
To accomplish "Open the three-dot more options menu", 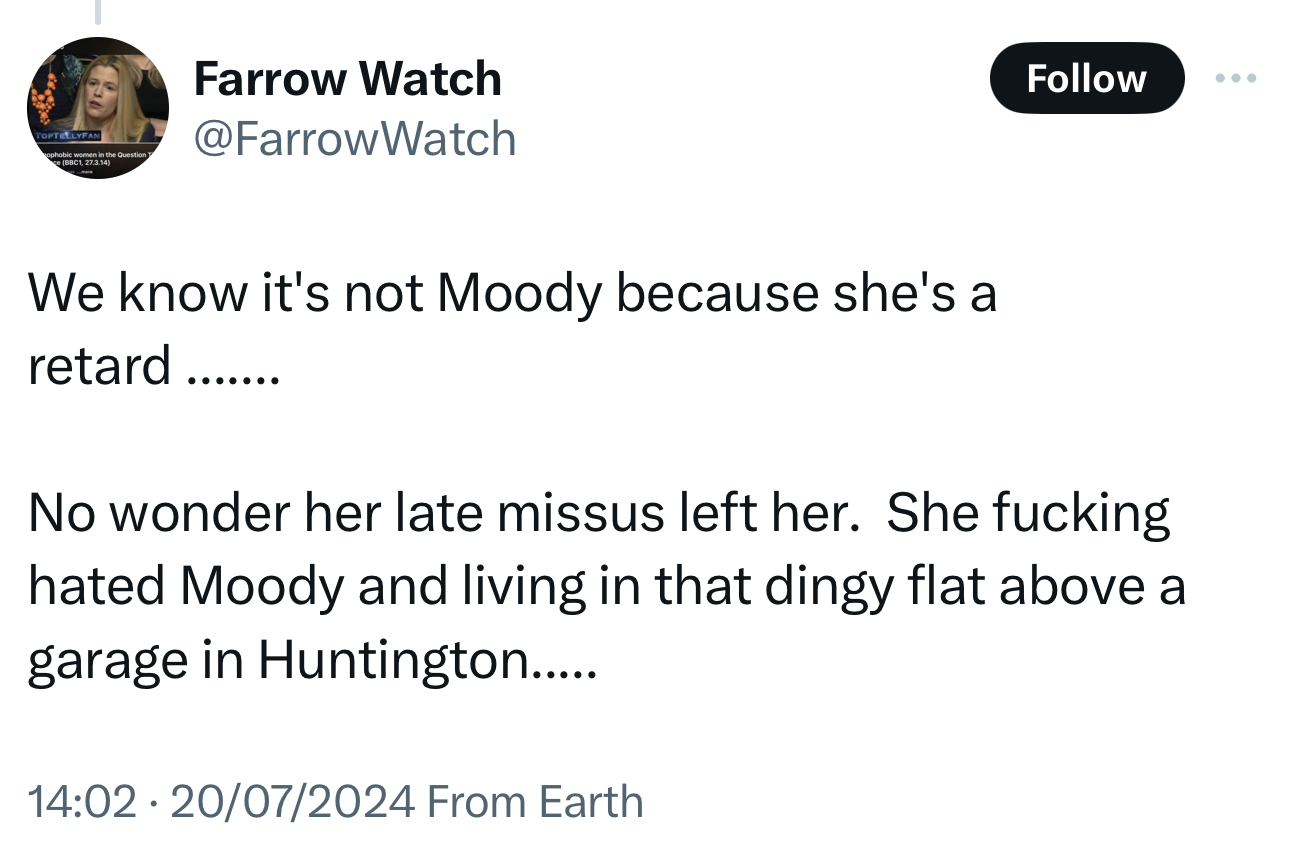I will [x=1235, y=78].
